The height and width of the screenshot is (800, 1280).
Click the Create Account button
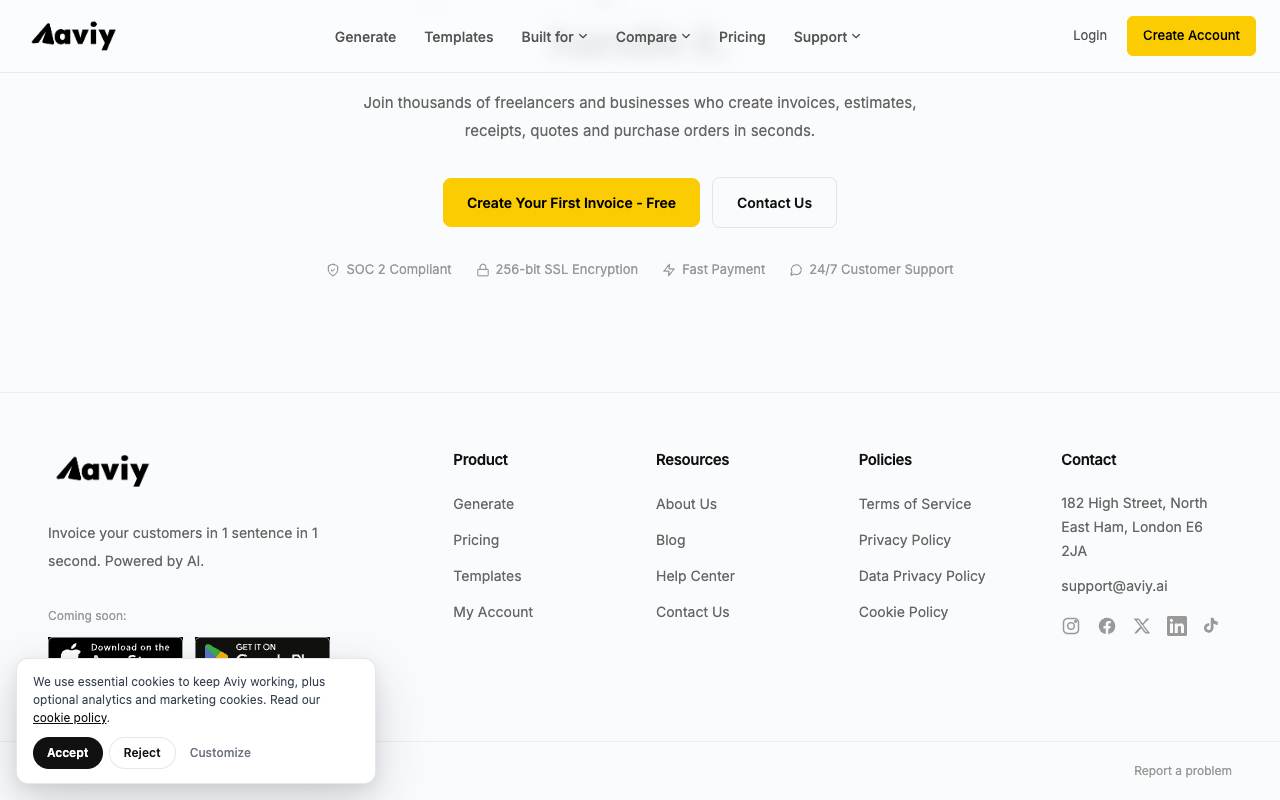[1191, 36]
